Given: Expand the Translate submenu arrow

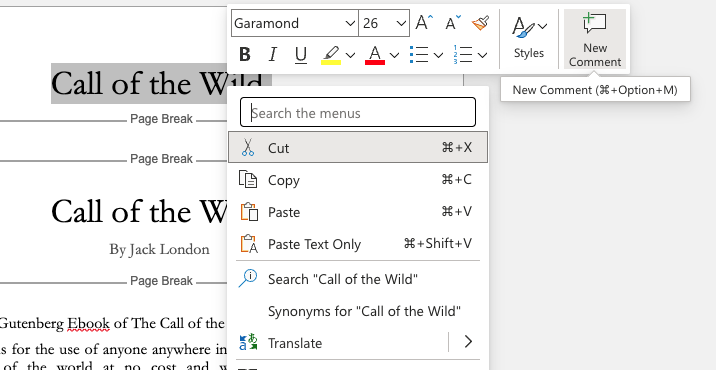Looking at the screenshot, I should click(468, 342).
